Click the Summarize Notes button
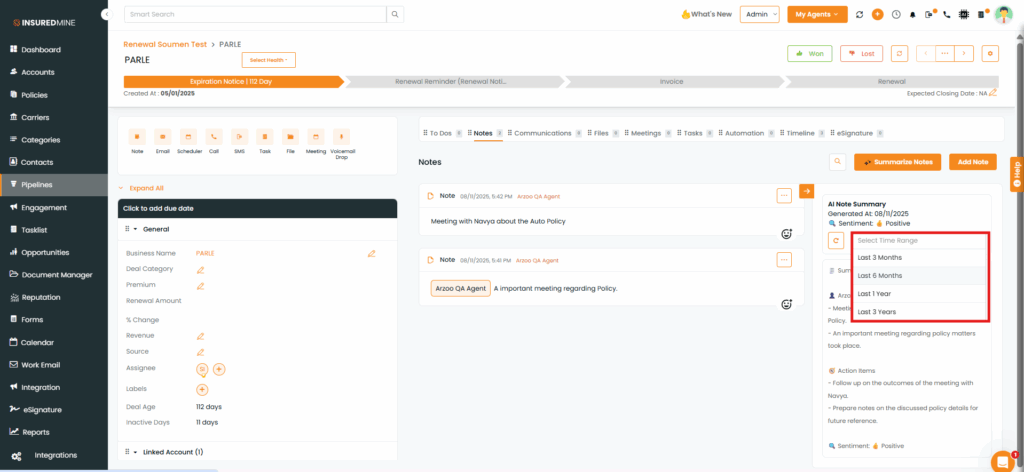The width and height of the screenshot is (1024, 472). click(x=898, y=162)
